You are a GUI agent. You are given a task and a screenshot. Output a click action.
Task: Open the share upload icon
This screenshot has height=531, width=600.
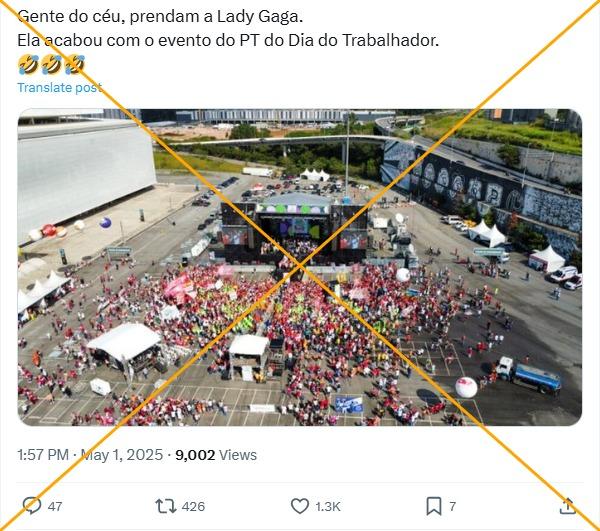coord(567,506)
